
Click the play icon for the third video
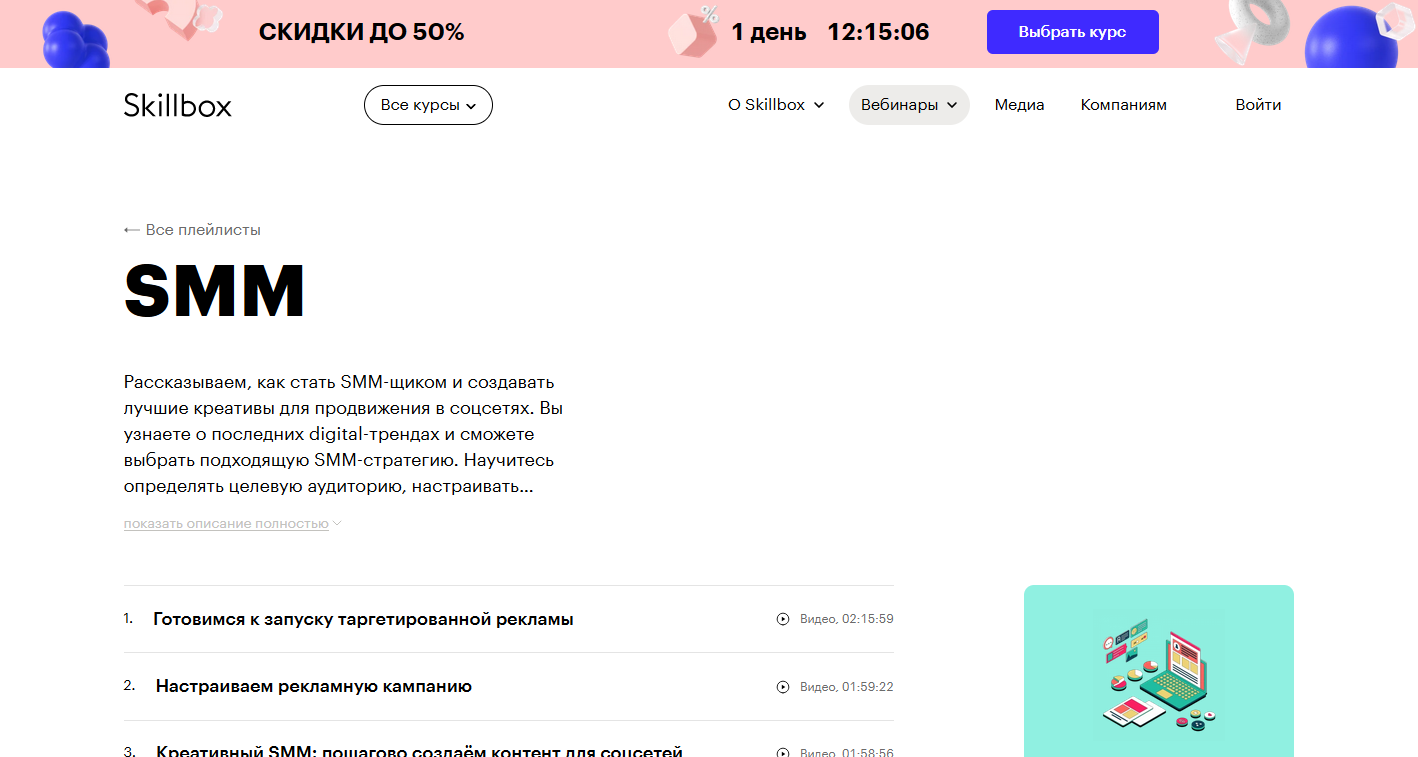781,751
